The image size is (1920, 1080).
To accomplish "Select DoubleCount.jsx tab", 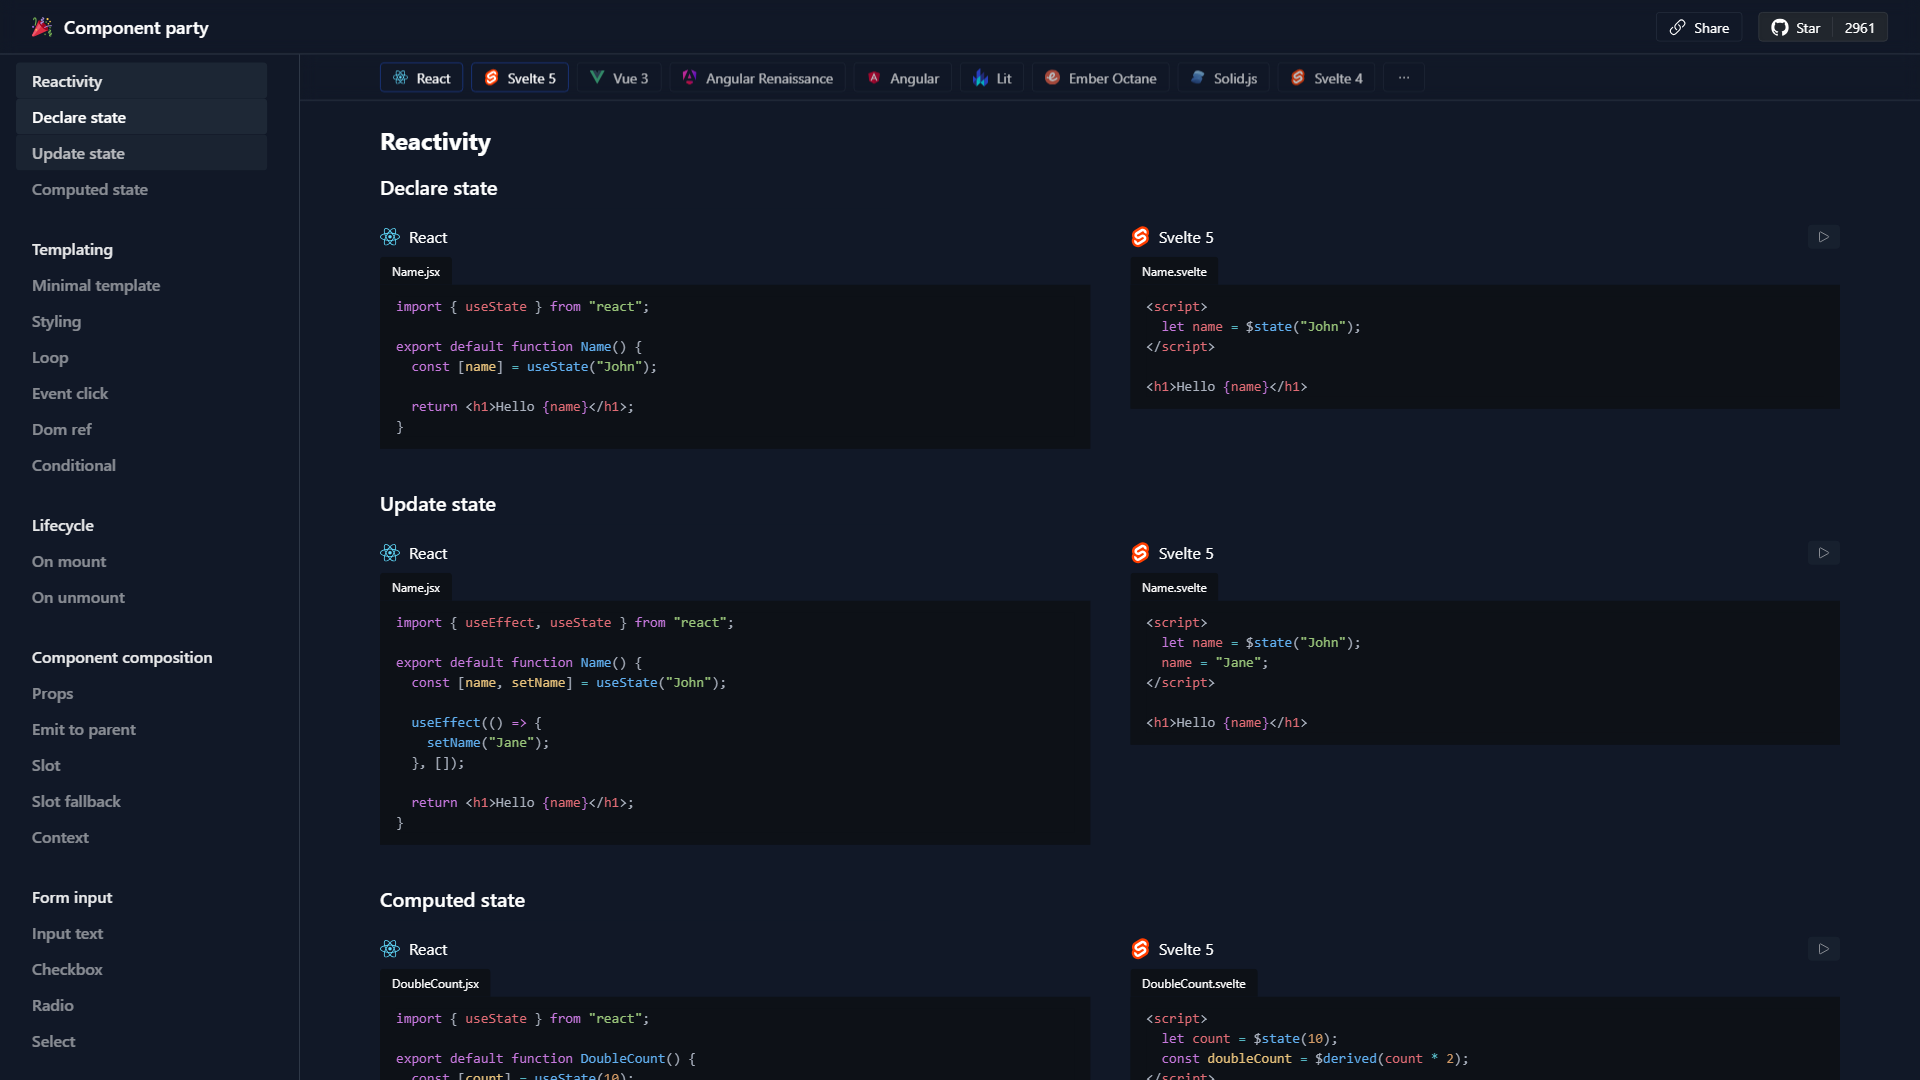I will (435, 984).
